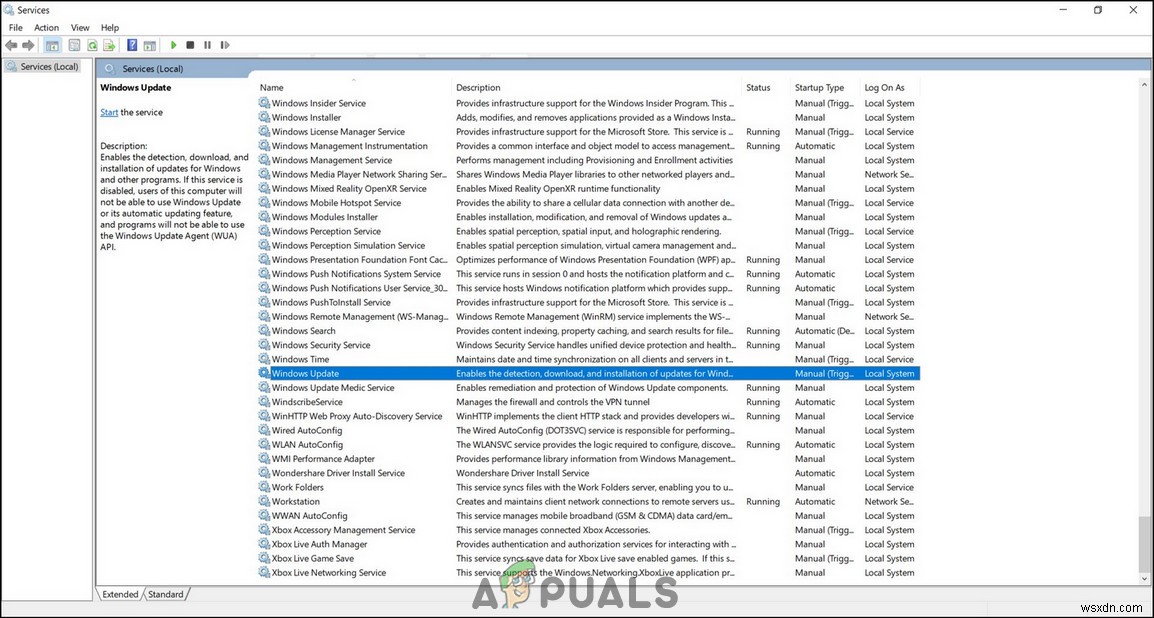This screenshot has height=618, width=1154.
Task: Click gear icon beside Windows Search
Action: pos(264,330)
